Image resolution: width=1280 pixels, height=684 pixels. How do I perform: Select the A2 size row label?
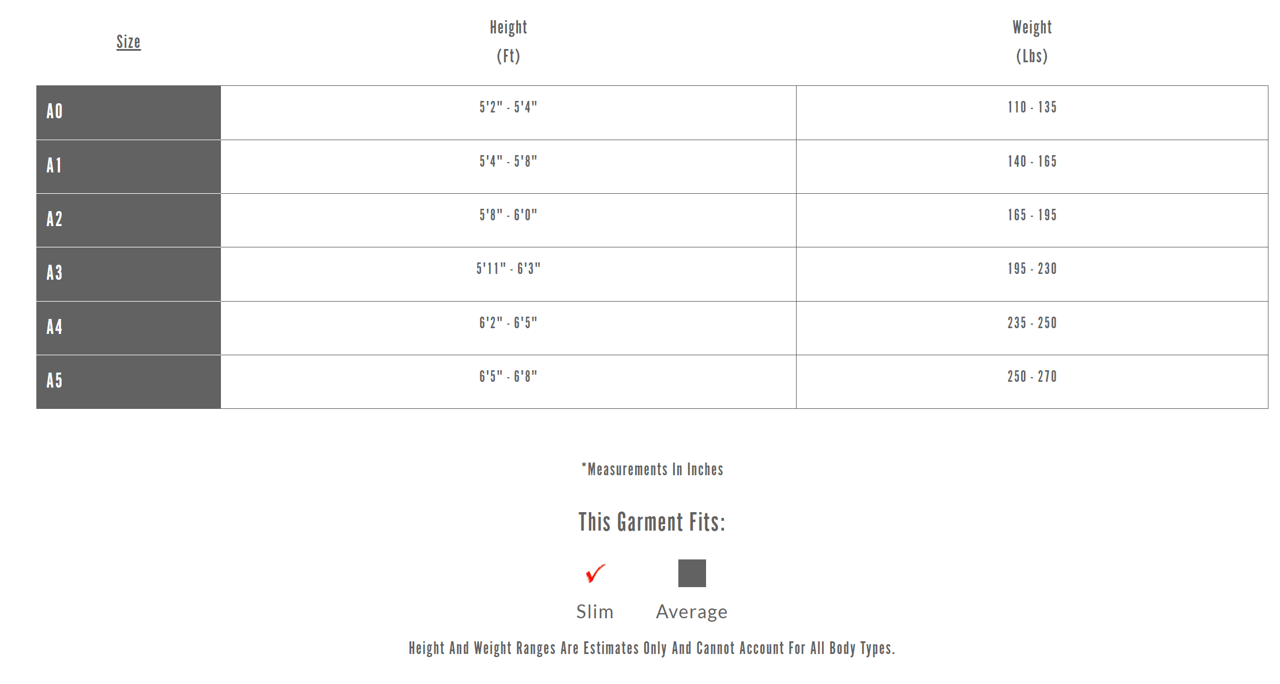pos(55,219)
